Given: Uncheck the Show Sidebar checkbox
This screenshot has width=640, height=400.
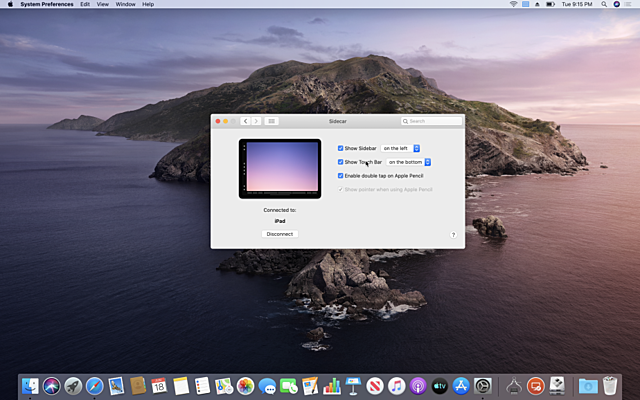Looking at the screenshot, I should pyautogui.click(x=340, y=148).
